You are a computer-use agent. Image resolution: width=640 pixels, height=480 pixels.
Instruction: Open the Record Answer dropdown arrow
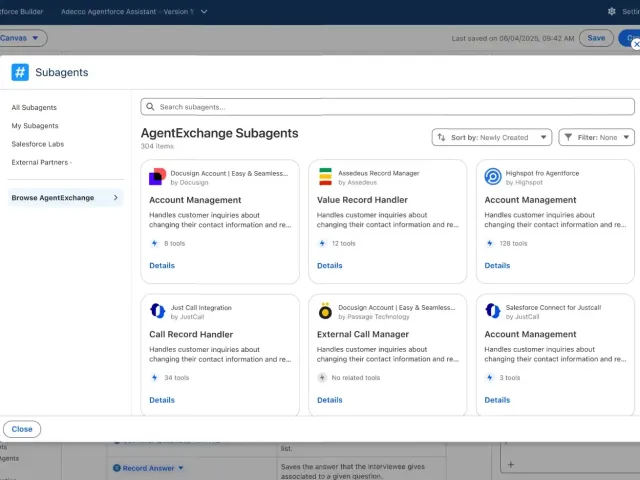(181, 468)
